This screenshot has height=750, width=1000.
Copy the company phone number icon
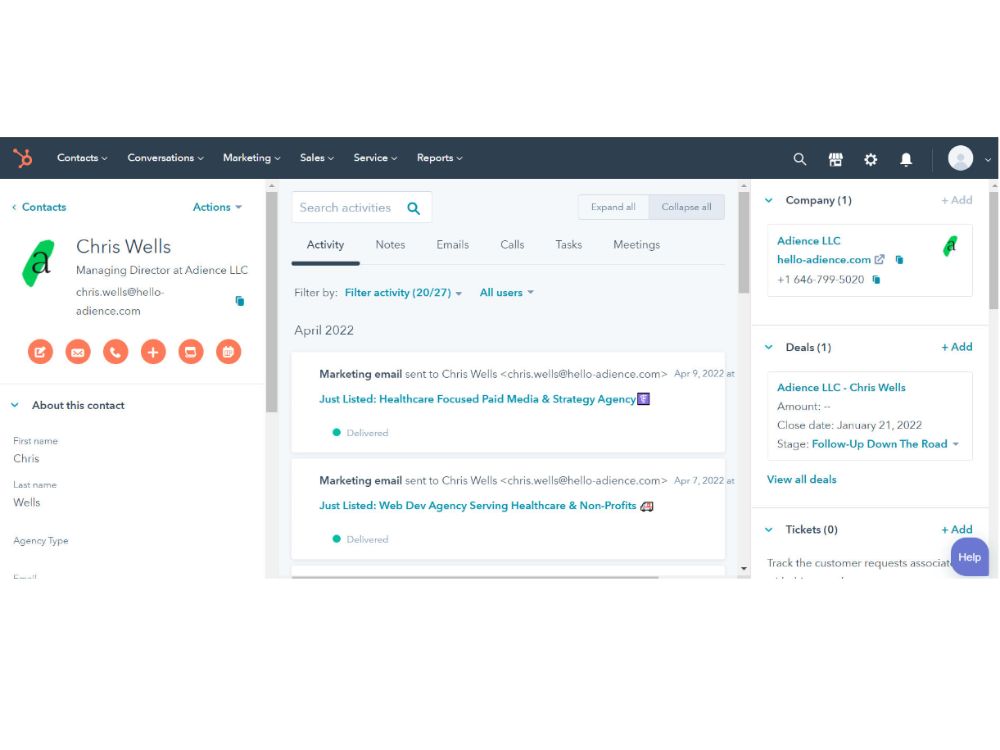point(876,279)
